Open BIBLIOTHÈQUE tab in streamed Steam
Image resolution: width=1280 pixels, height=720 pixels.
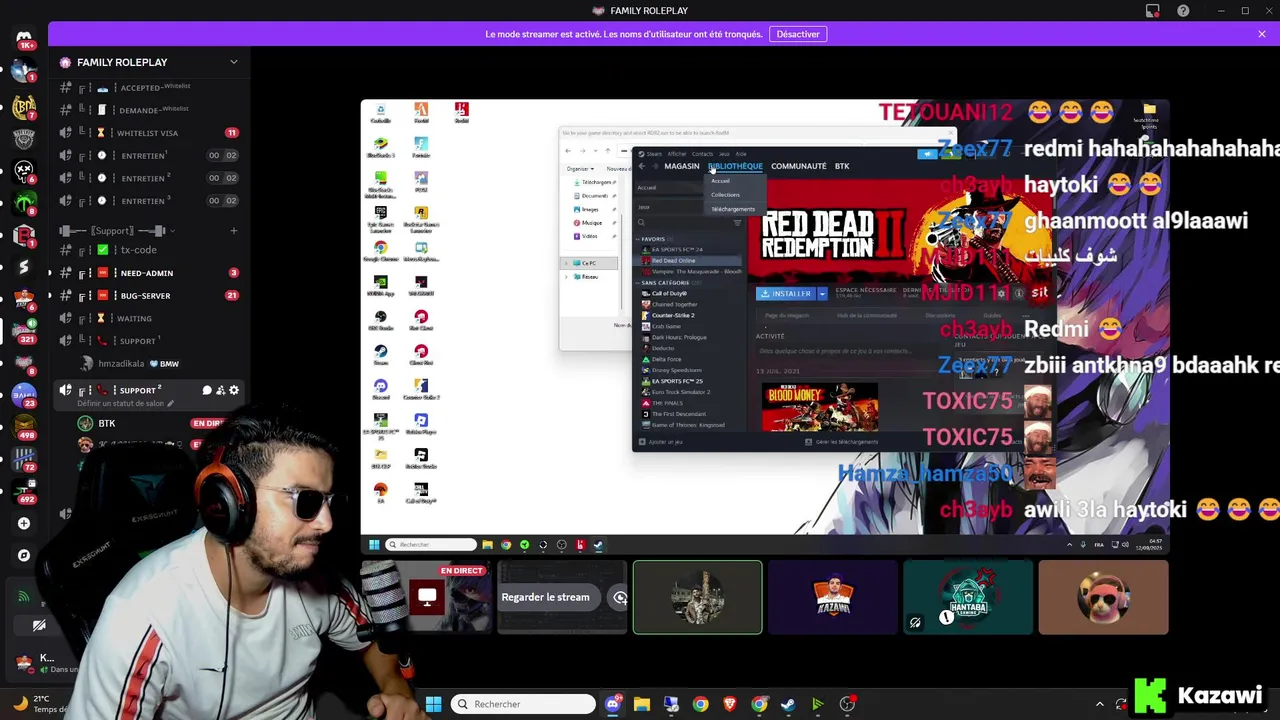[735, 166]
